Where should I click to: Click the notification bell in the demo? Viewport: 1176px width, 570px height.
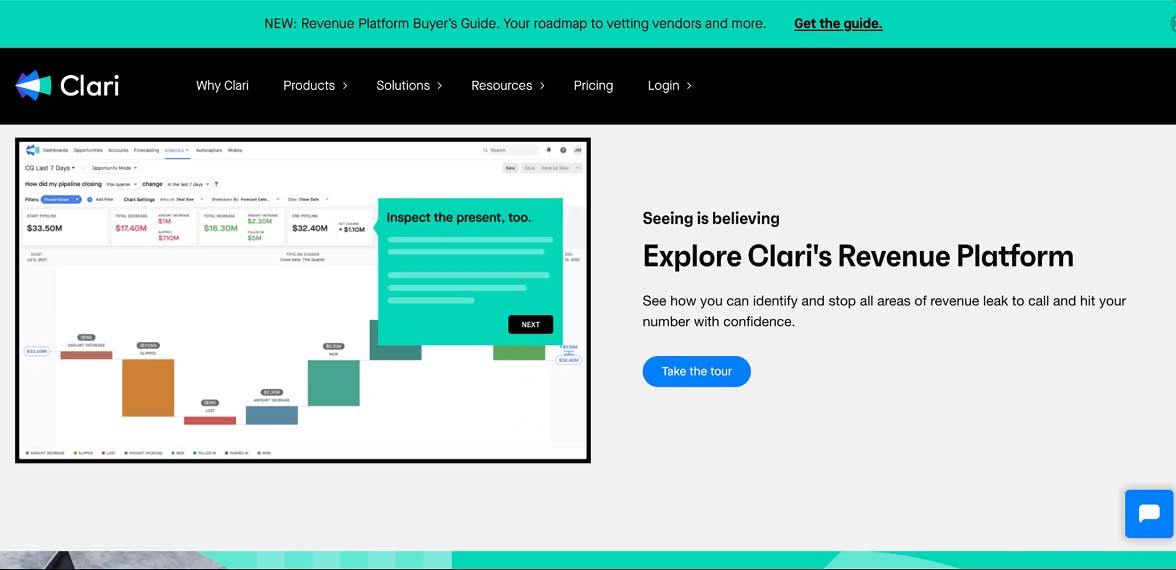[x=548, y=150]
